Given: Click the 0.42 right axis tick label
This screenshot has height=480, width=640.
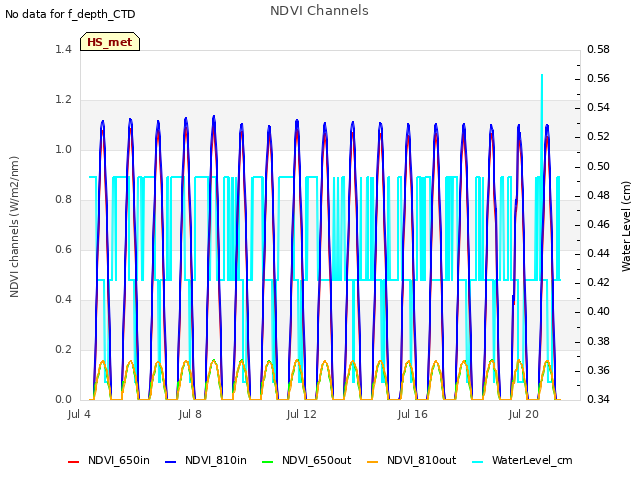Looking at the screenshot, I should [x=598, y=282].
